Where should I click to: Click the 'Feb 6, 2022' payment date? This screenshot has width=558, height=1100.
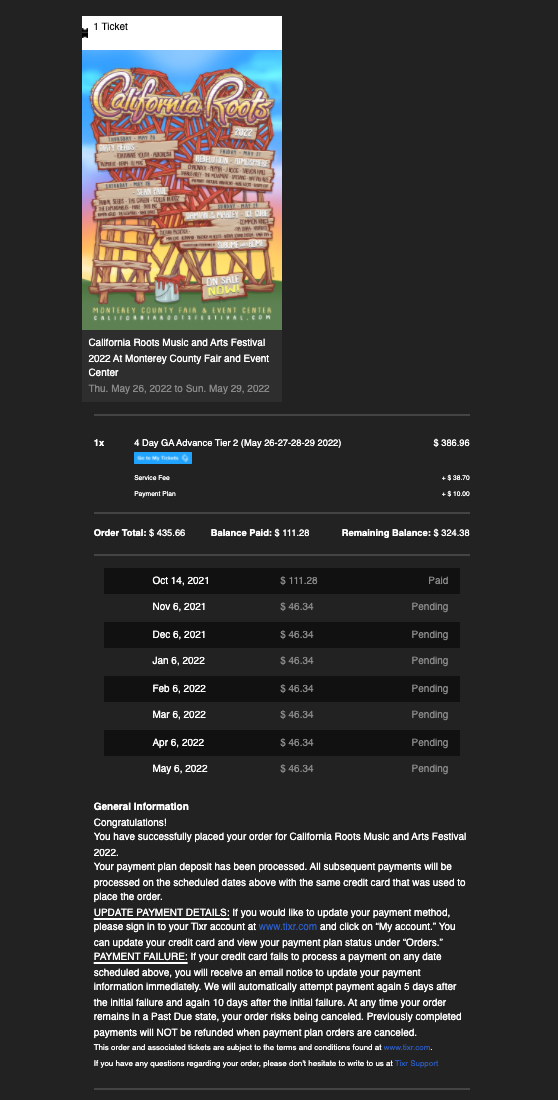(179, 689)
